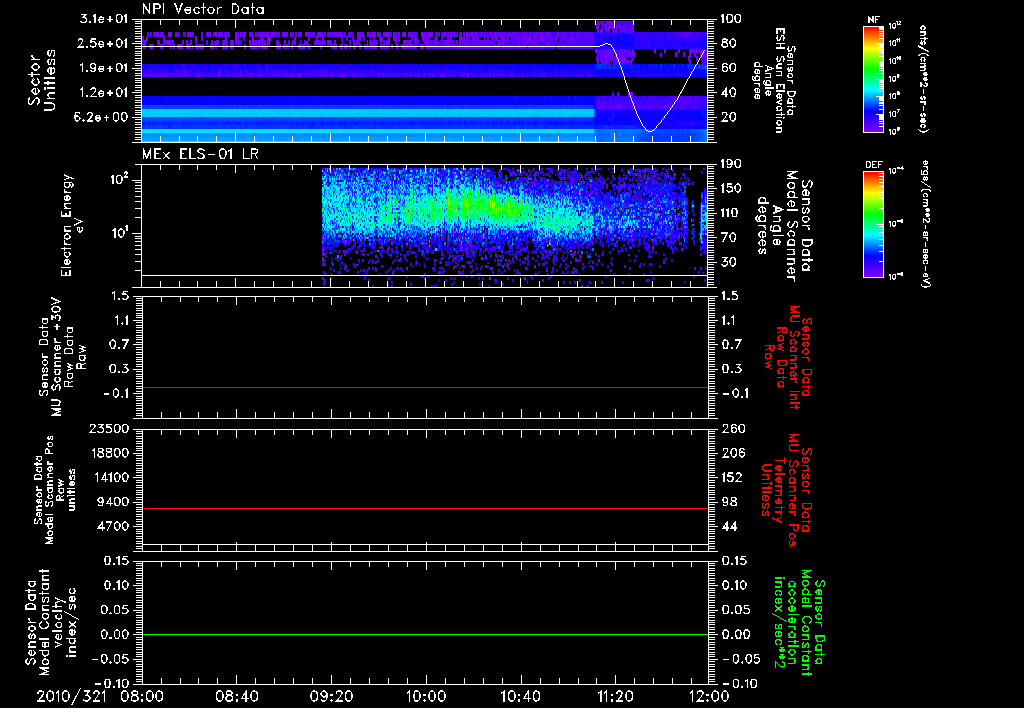Click the 10:40 time tick label
The width and height of the screenshot is (1024, 708).
coord(520,696)
